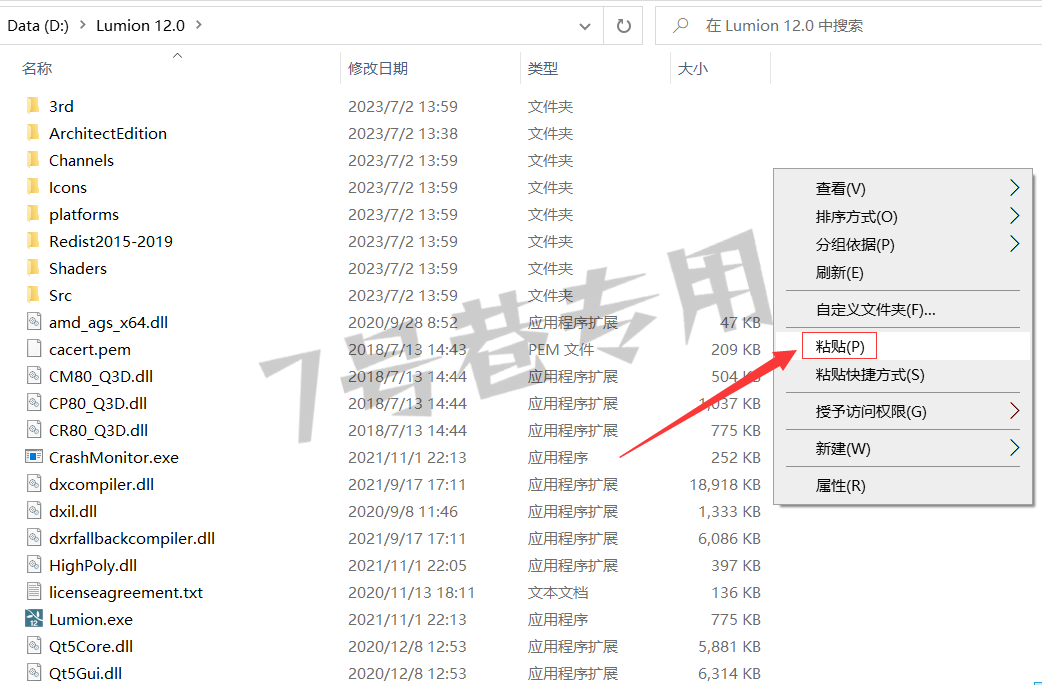Select the cacert.pem file name
The width and height of the screenshot is (1042, 685).
coord(90,349)
